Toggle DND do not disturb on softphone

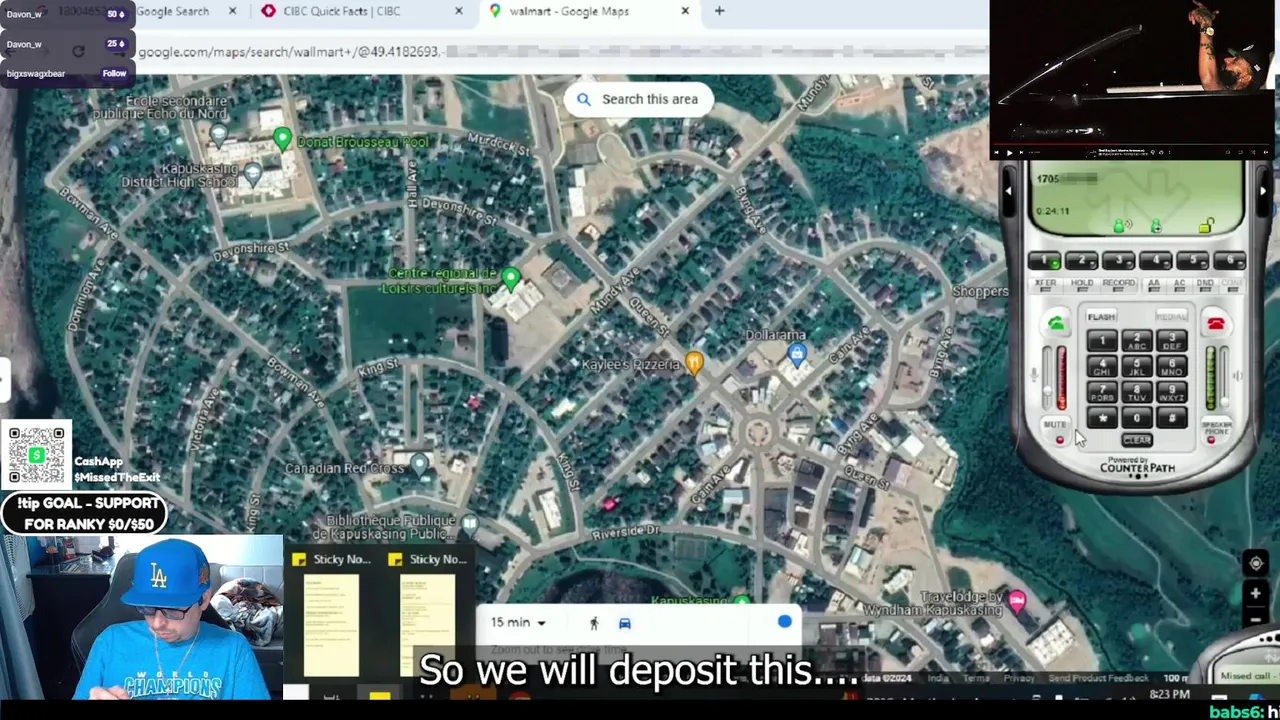[1205, 286]
